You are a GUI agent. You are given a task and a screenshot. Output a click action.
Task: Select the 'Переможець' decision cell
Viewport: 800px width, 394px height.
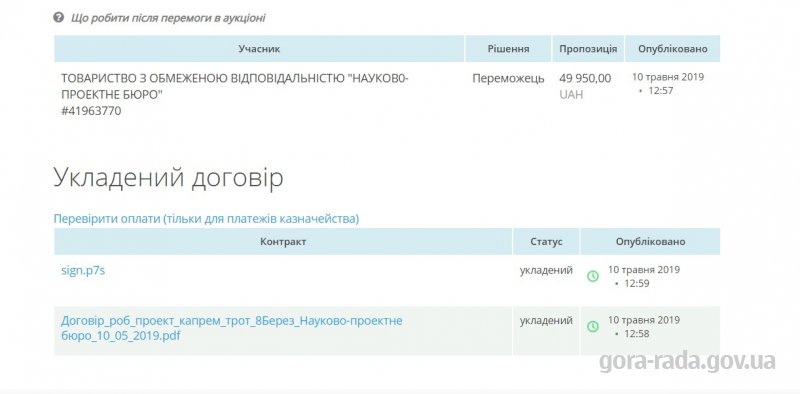[508, 79]
